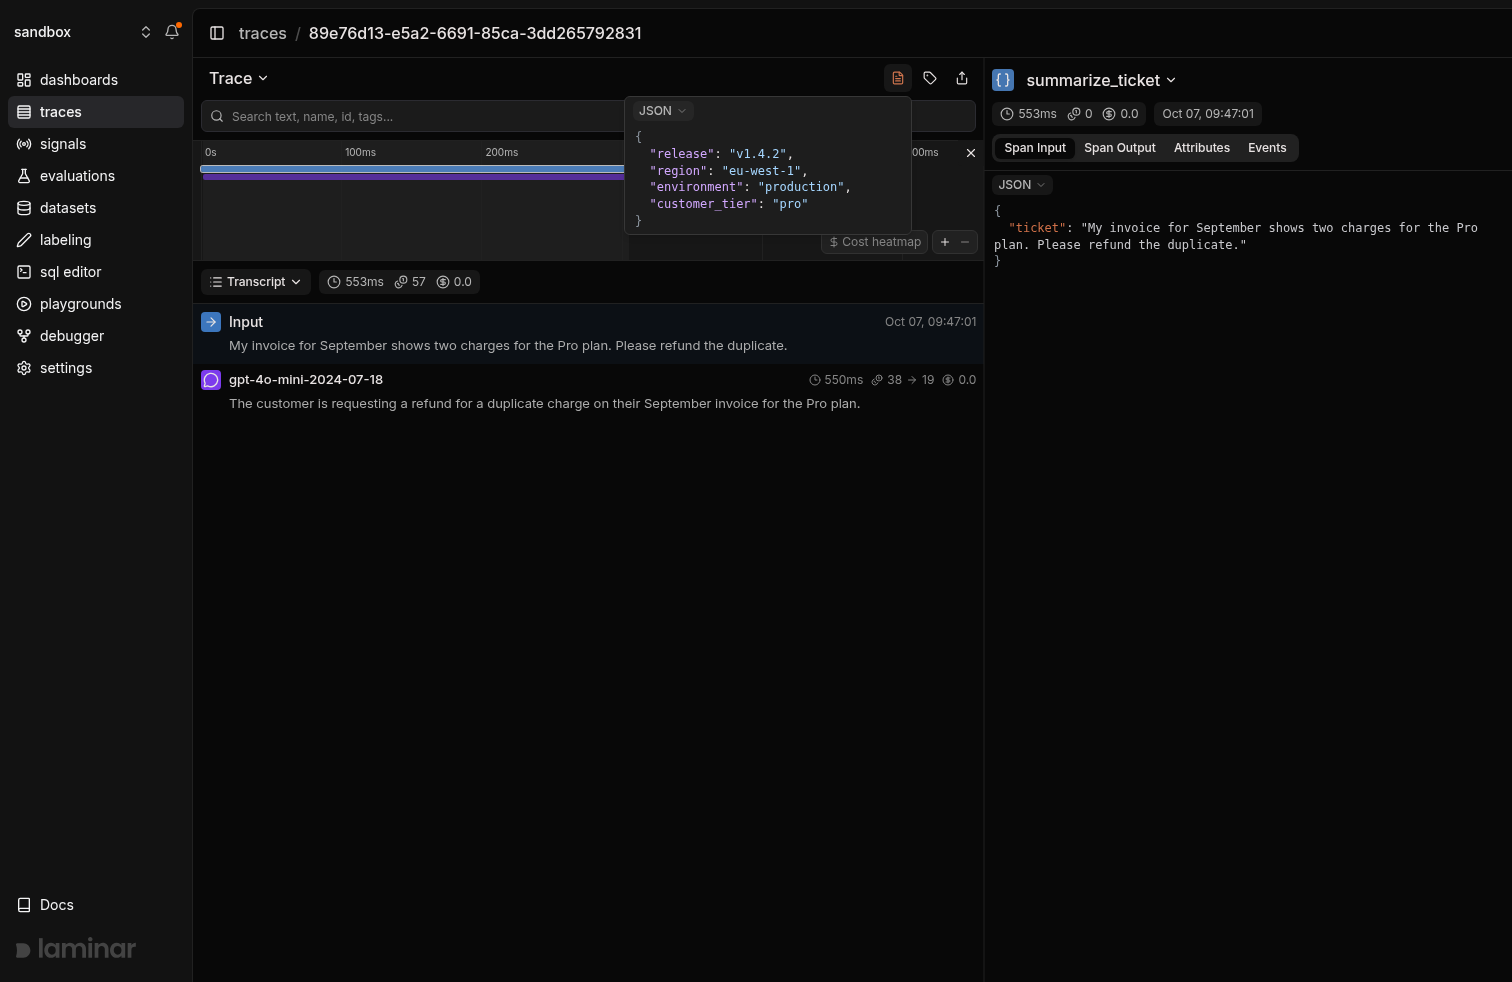Open the dashboards page
This screenshot has width=1512, height=982.
[x=96, y=80]
